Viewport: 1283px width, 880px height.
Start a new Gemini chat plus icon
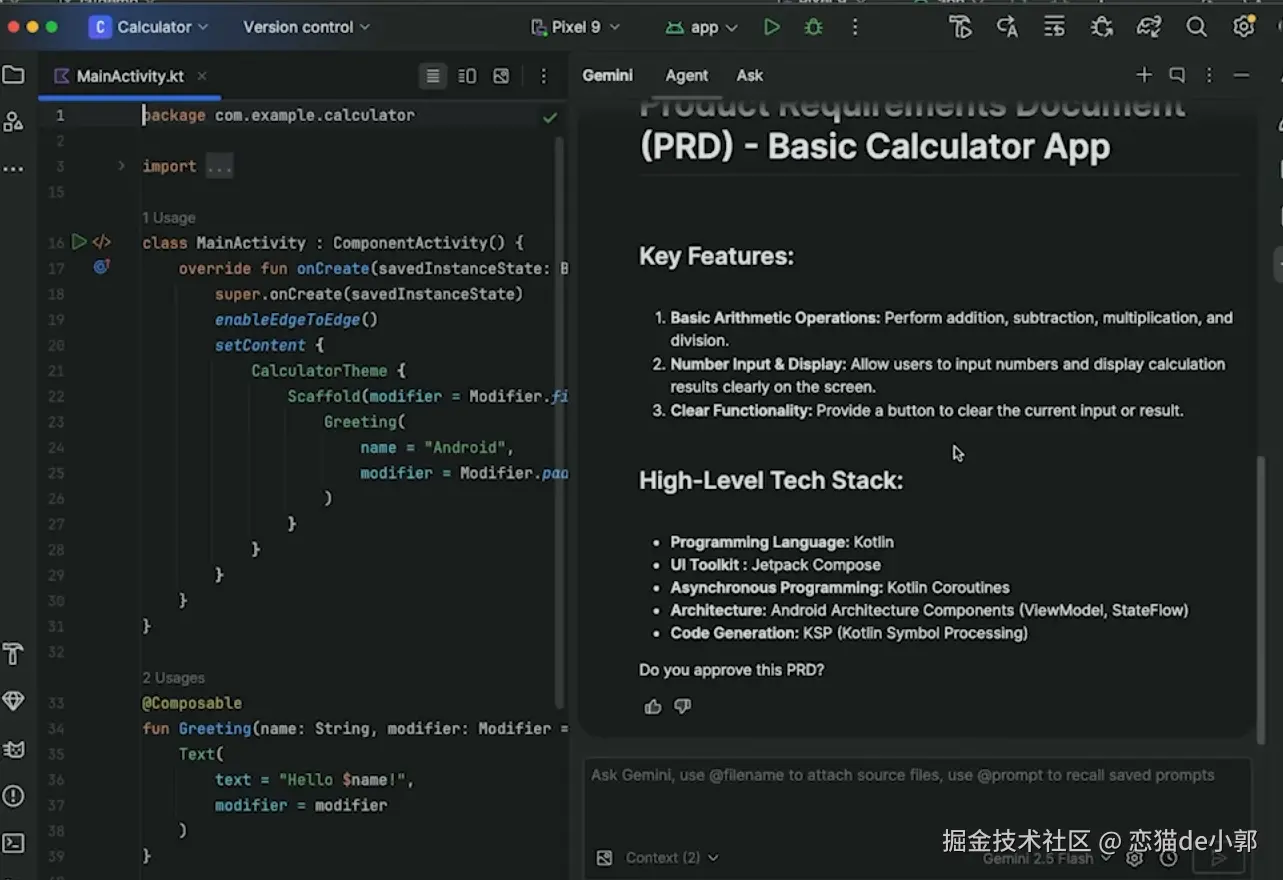(1144, 75)
